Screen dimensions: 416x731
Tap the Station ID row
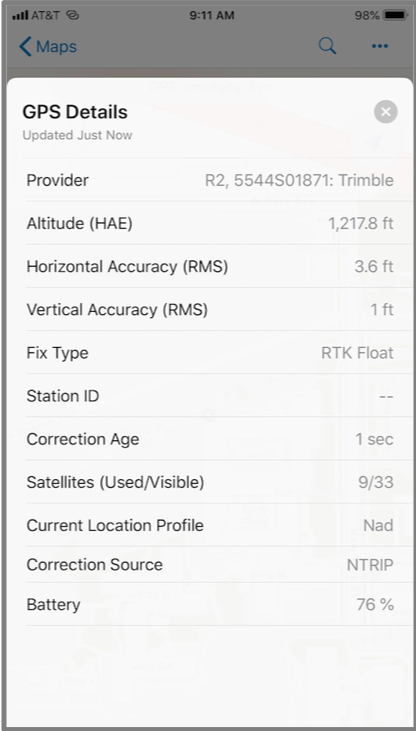pos(210,396)
